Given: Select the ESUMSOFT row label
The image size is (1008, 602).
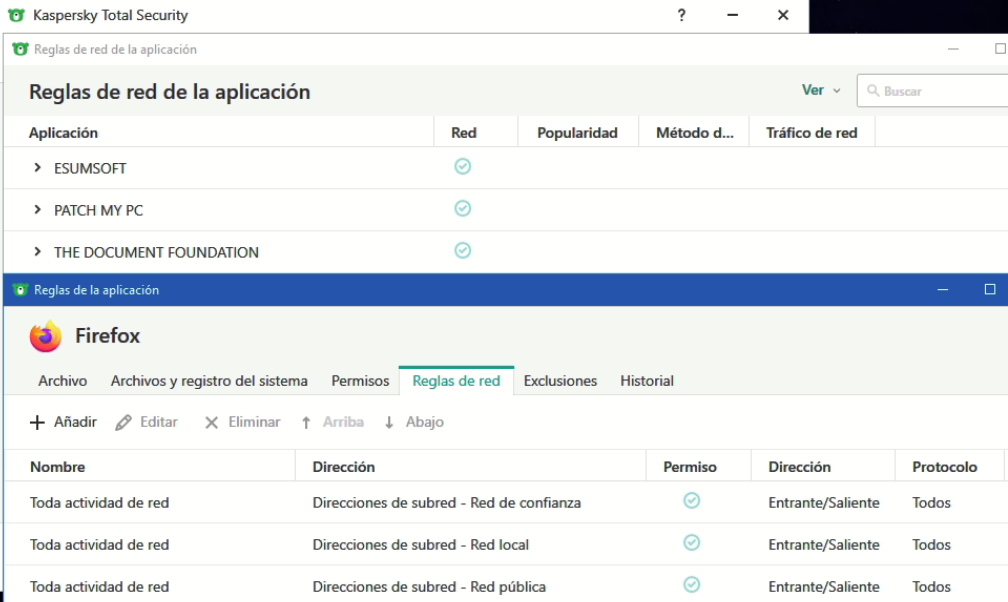Looking at the screenshot, I should coord(90,168).
